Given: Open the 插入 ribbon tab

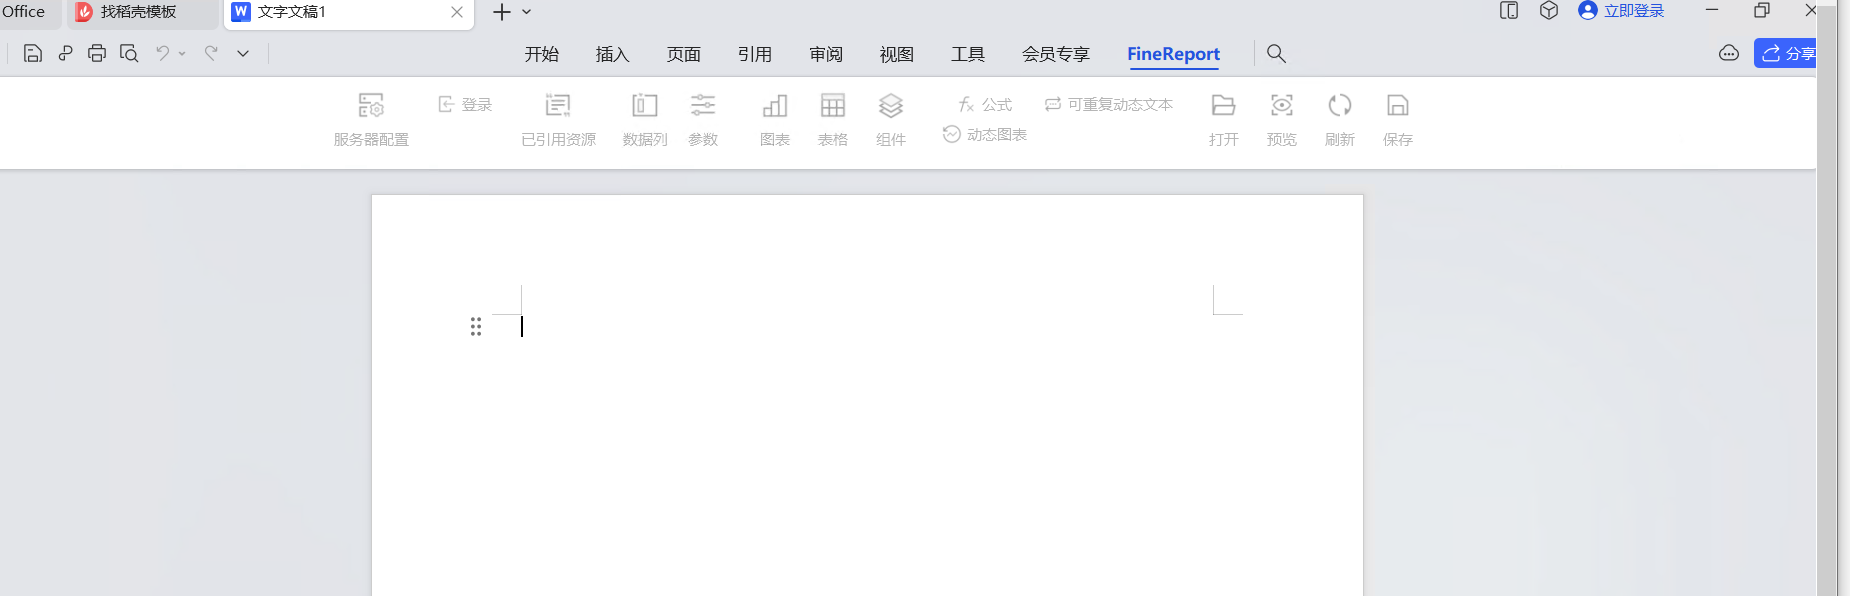Looking at the screenshot, I should pos(612,54).
